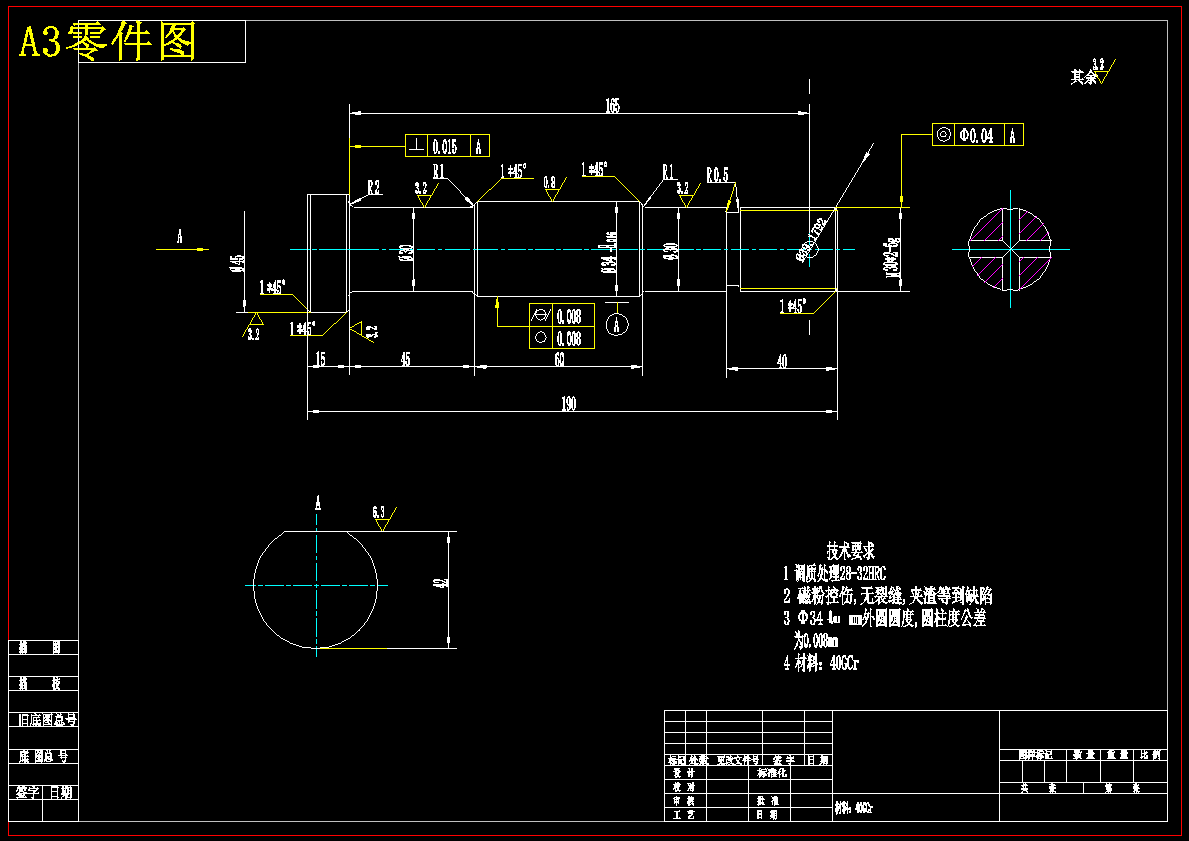The height and width of the screenshot is (841, 1189).
Task: Click the concentricity tolerance "Φ0.04"
Action: pos(976,136)
